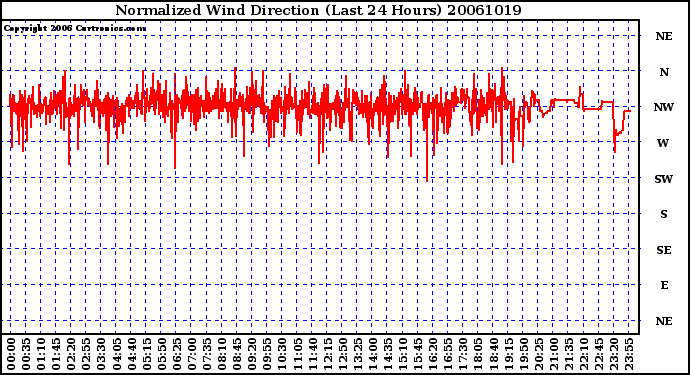Click the '06:25' time axis label
Screen dimensions: 690x375
[177, 354]
